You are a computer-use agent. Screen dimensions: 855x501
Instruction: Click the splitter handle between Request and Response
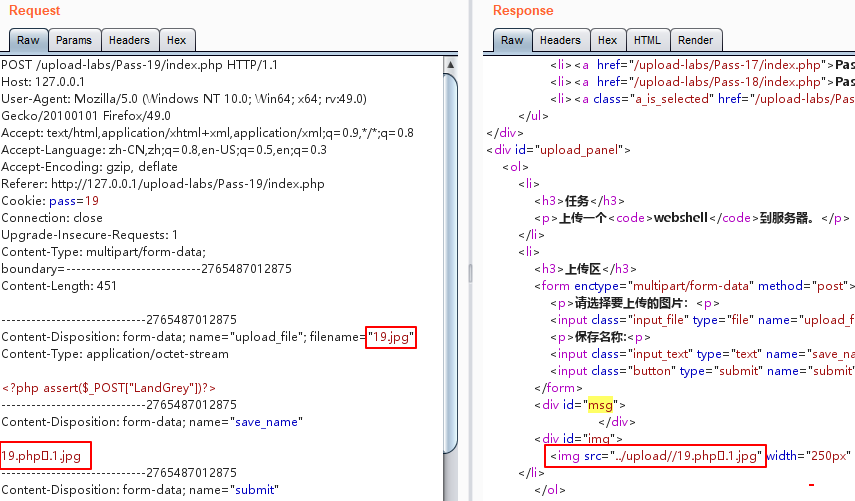(x=471, y=273)
